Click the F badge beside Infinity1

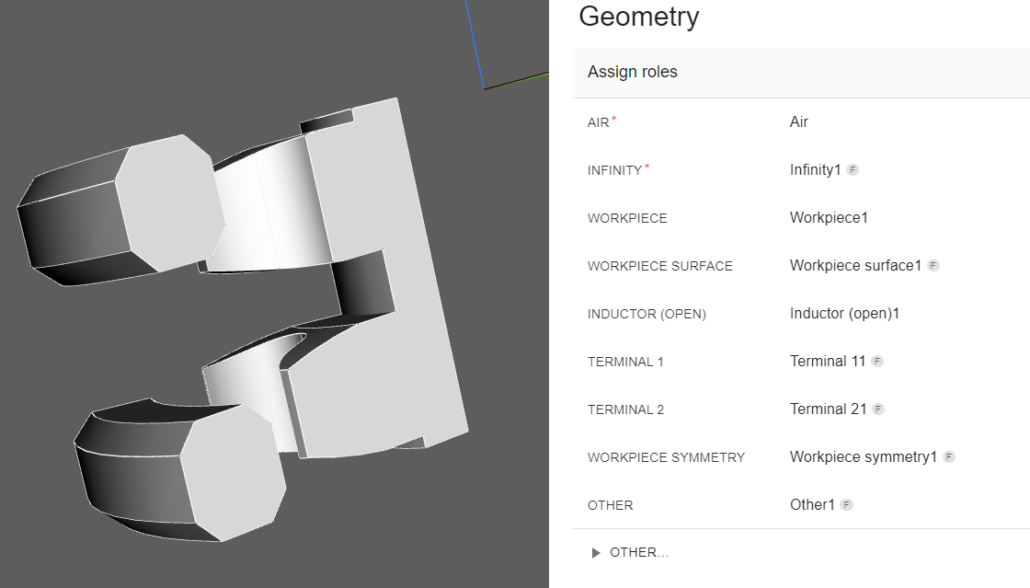(x=852, y=170)
